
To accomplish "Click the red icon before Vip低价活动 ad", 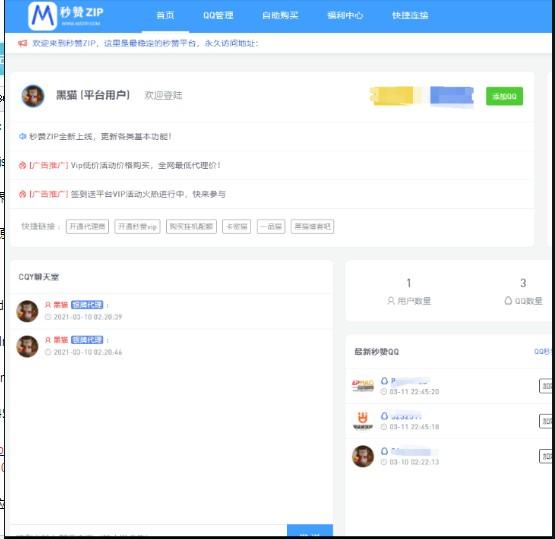I will [23, 165].
